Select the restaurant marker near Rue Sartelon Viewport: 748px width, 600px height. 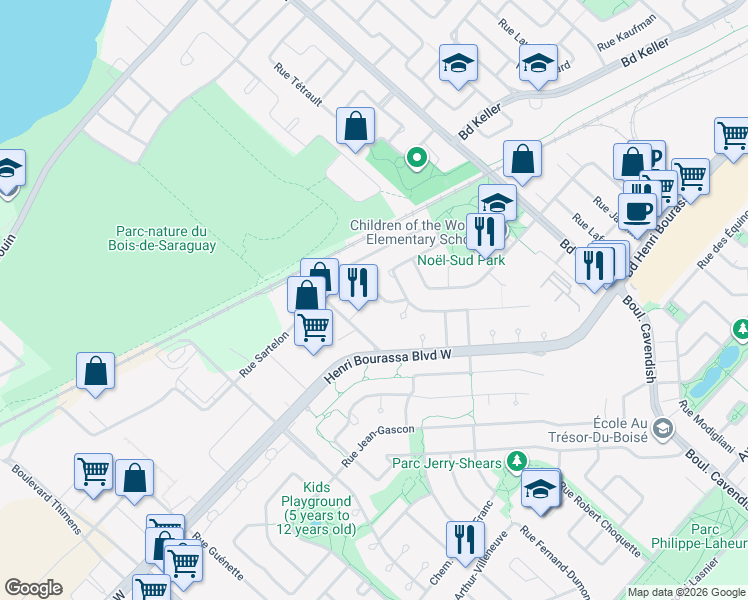pos(358,285)
